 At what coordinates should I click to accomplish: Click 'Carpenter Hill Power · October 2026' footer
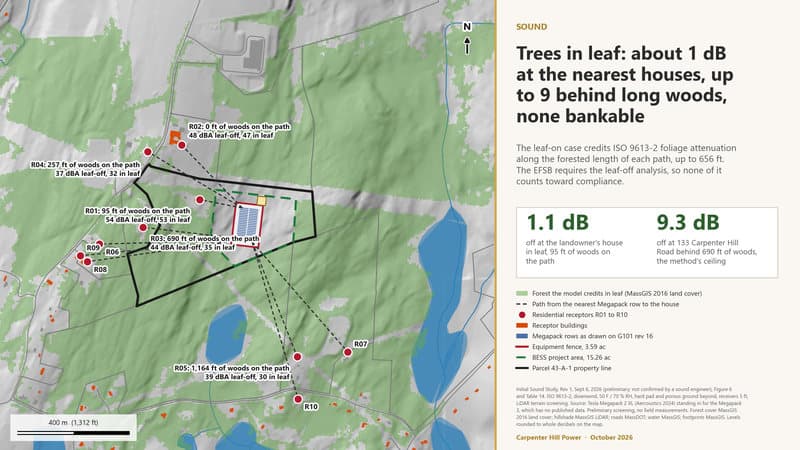[x=574, y=438]
